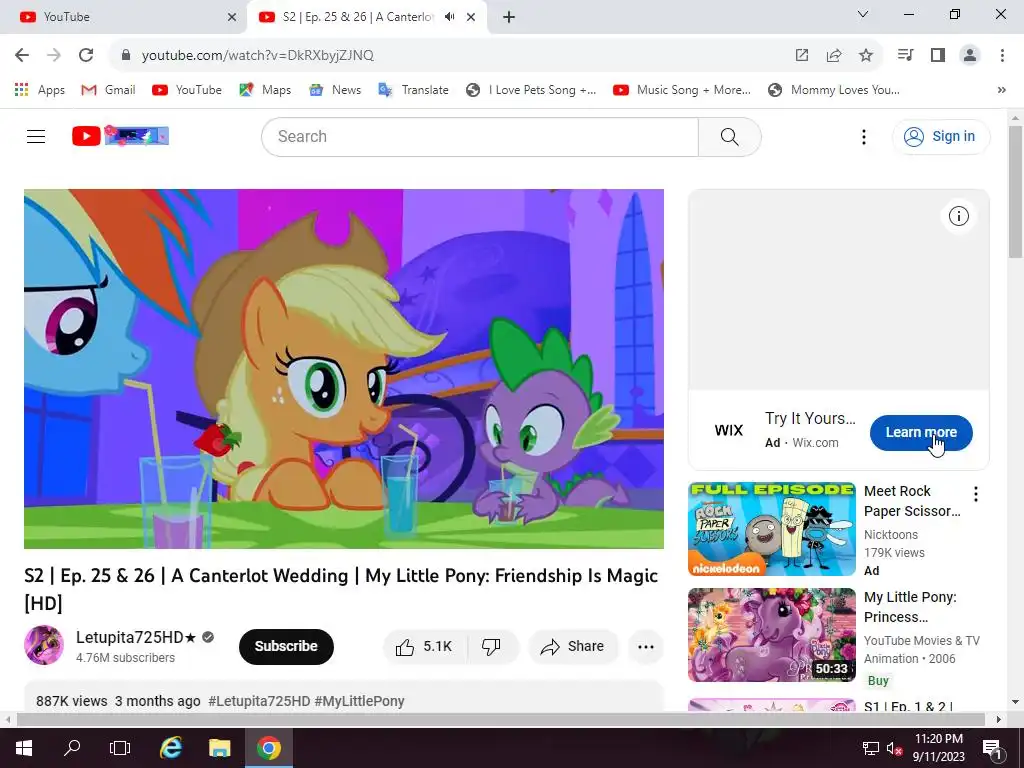1024x768 pixels.
Task: Open a new tab
Action: 509,17
